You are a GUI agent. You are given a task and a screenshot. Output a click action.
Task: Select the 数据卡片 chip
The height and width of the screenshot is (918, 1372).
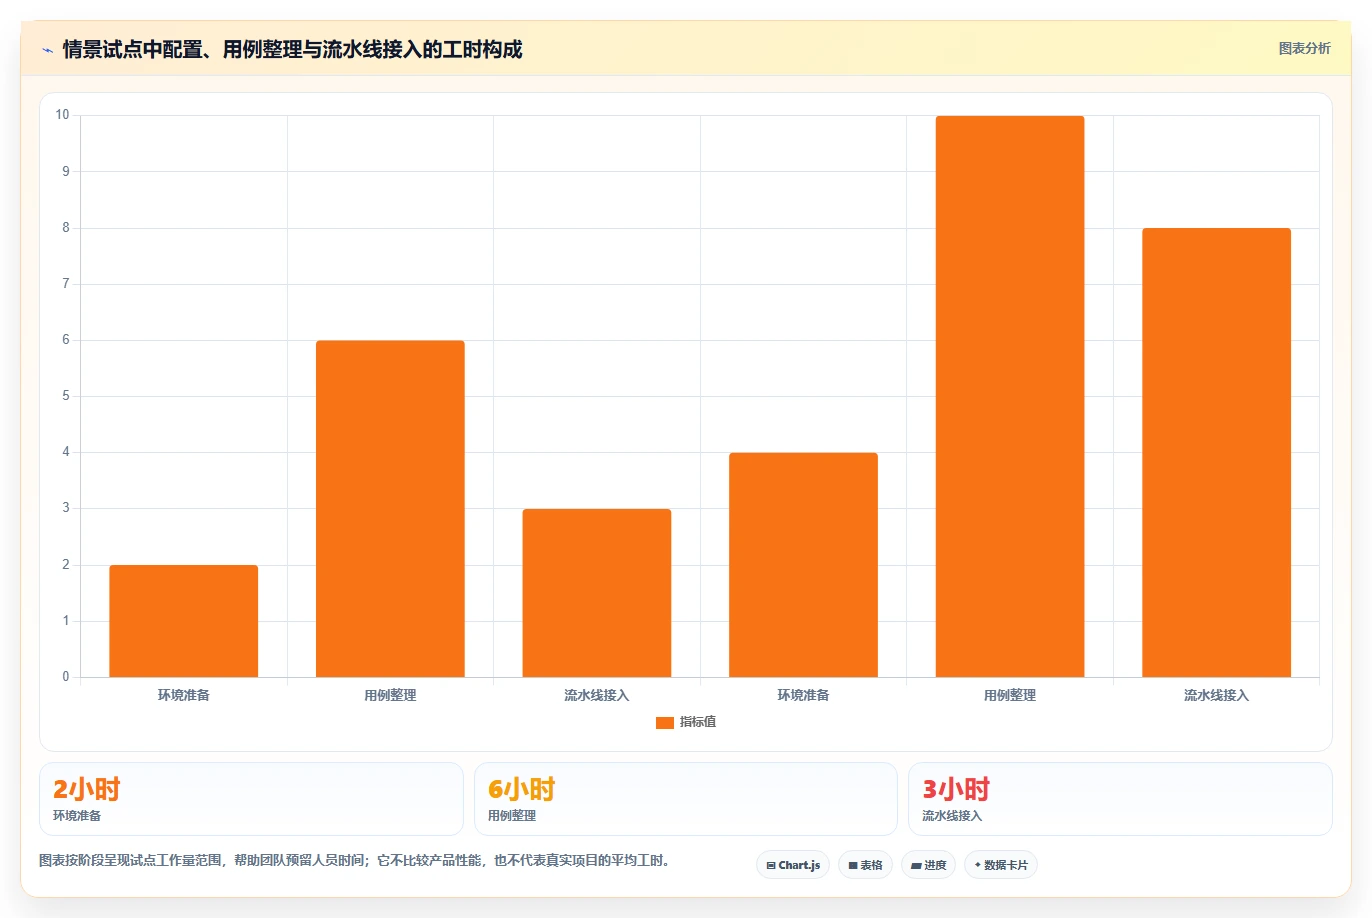click(x=1000, y=865)
